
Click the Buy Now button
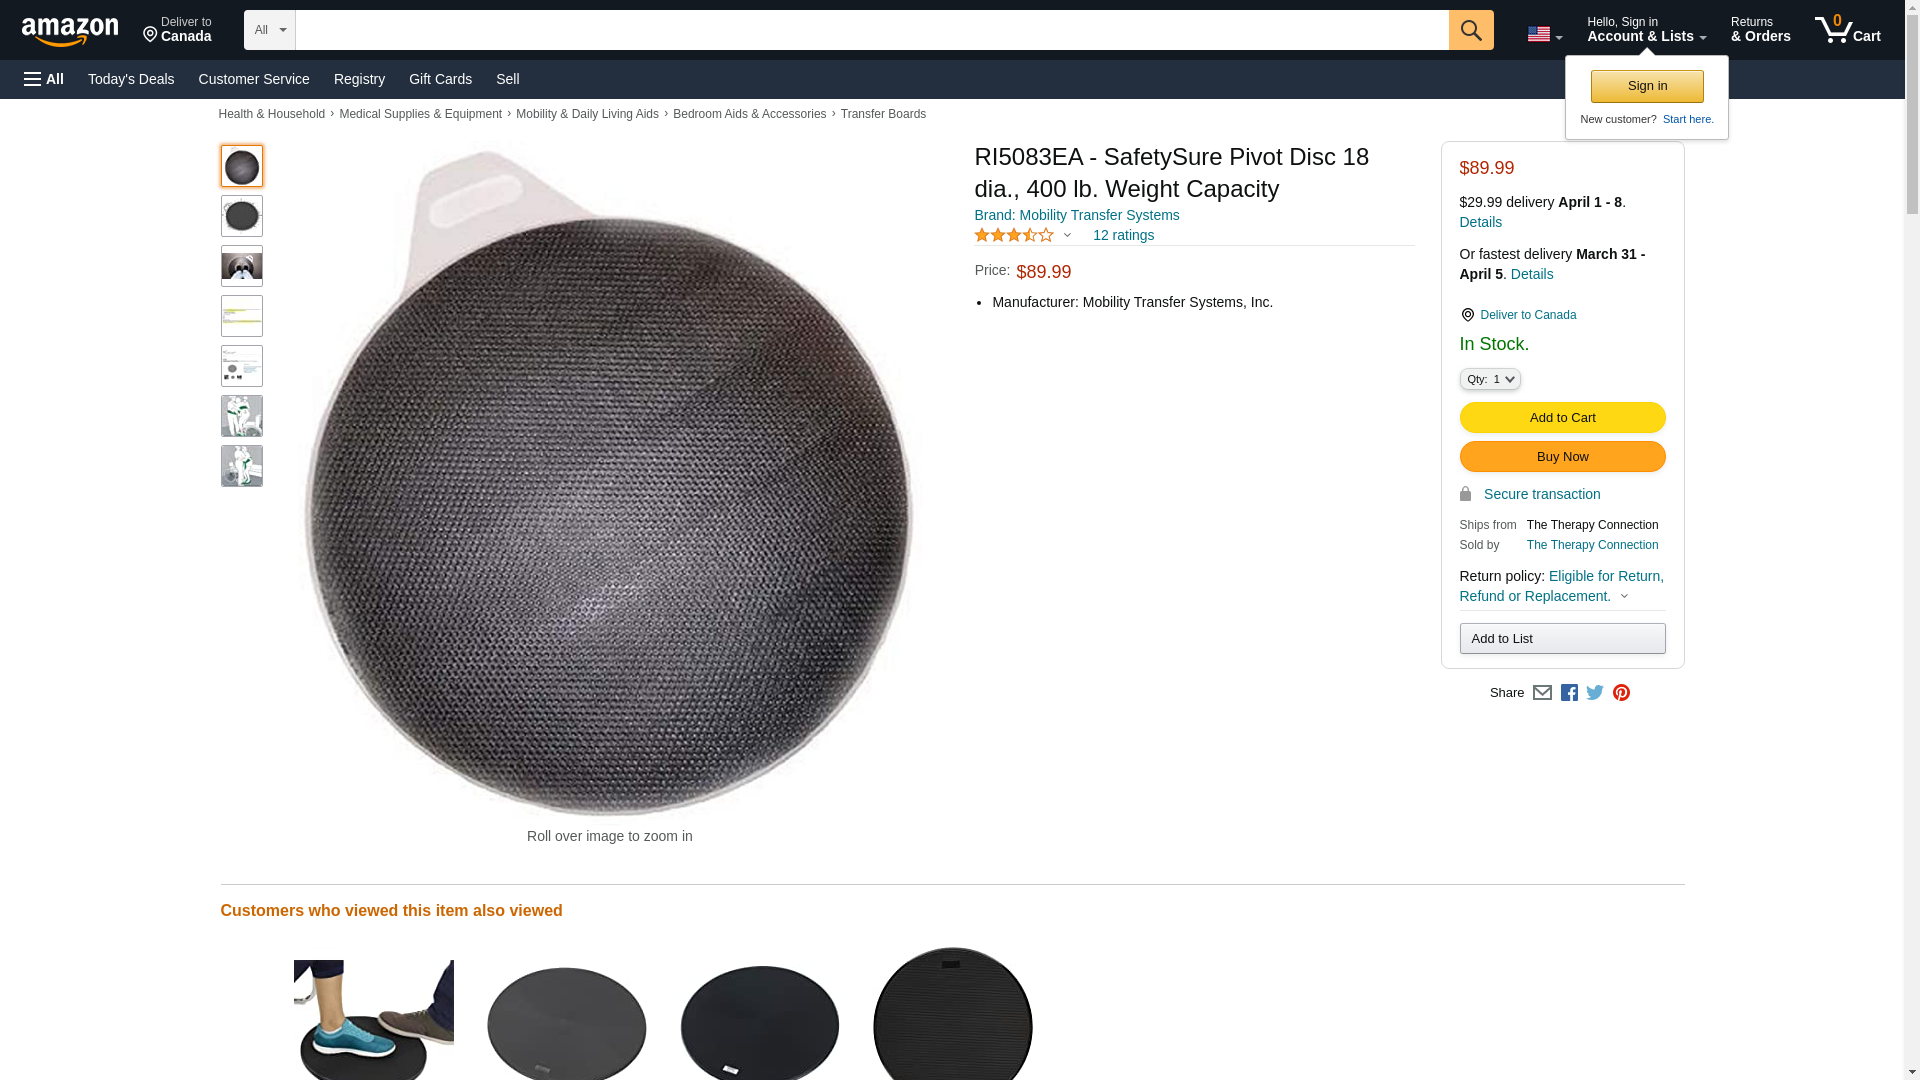pos(1562,456)
